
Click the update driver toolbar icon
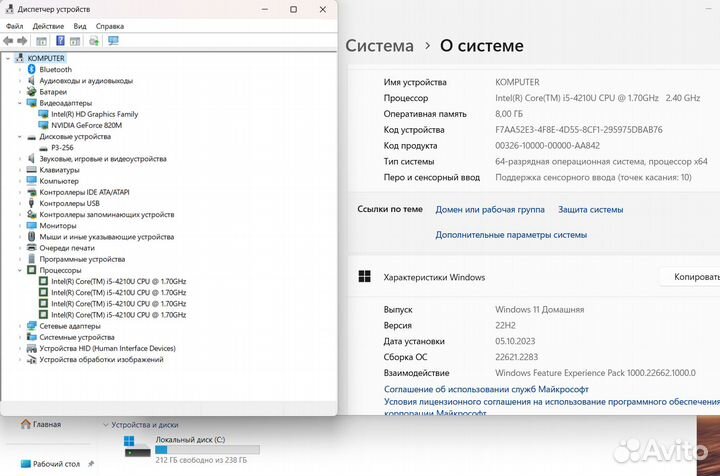pos(94,41)
